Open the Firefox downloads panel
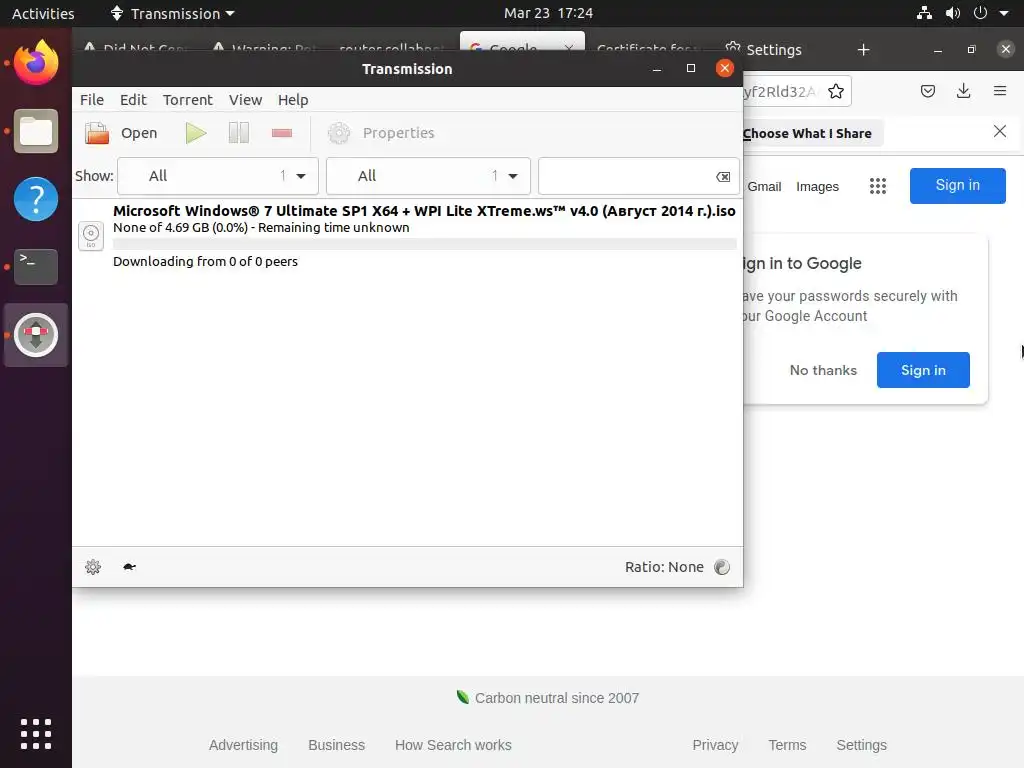 963,91
